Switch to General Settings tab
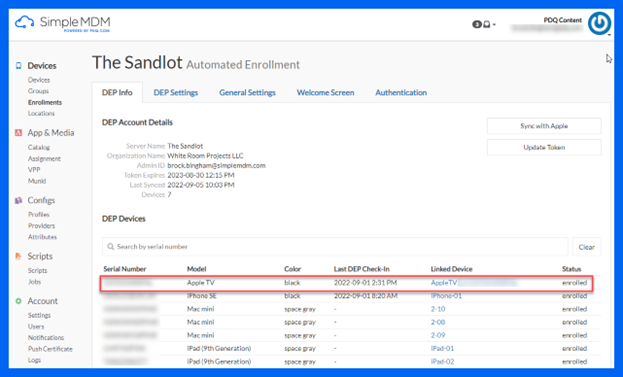 coord(247,93)
